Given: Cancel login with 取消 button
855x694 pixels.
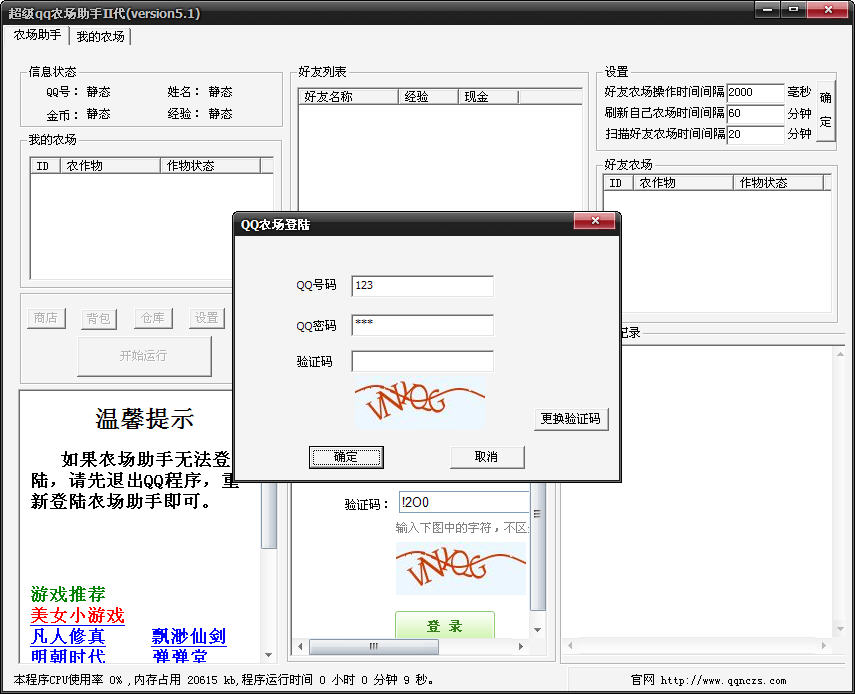Looking at the screenshot, I should (487, 457).
